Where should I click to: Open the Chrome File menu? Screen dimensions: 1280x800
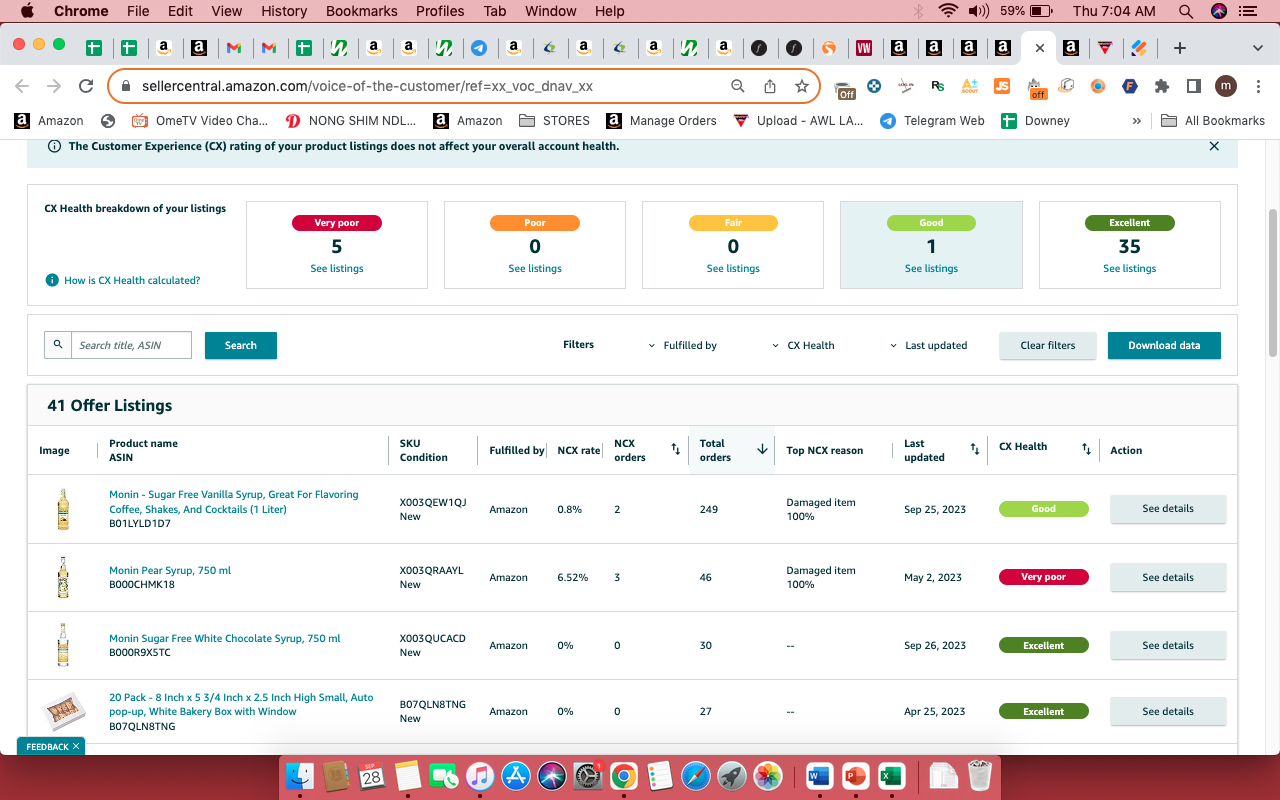click(138, 11)
